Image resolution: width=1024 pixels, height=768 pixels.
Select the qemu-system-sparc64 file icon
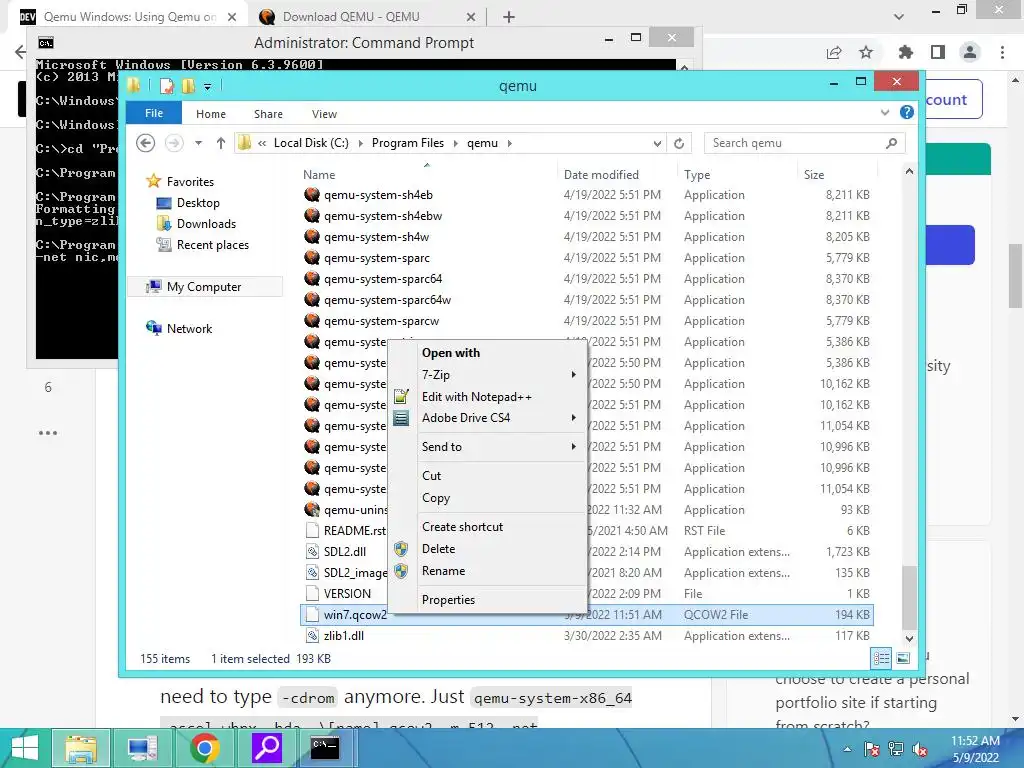(312, 279)
